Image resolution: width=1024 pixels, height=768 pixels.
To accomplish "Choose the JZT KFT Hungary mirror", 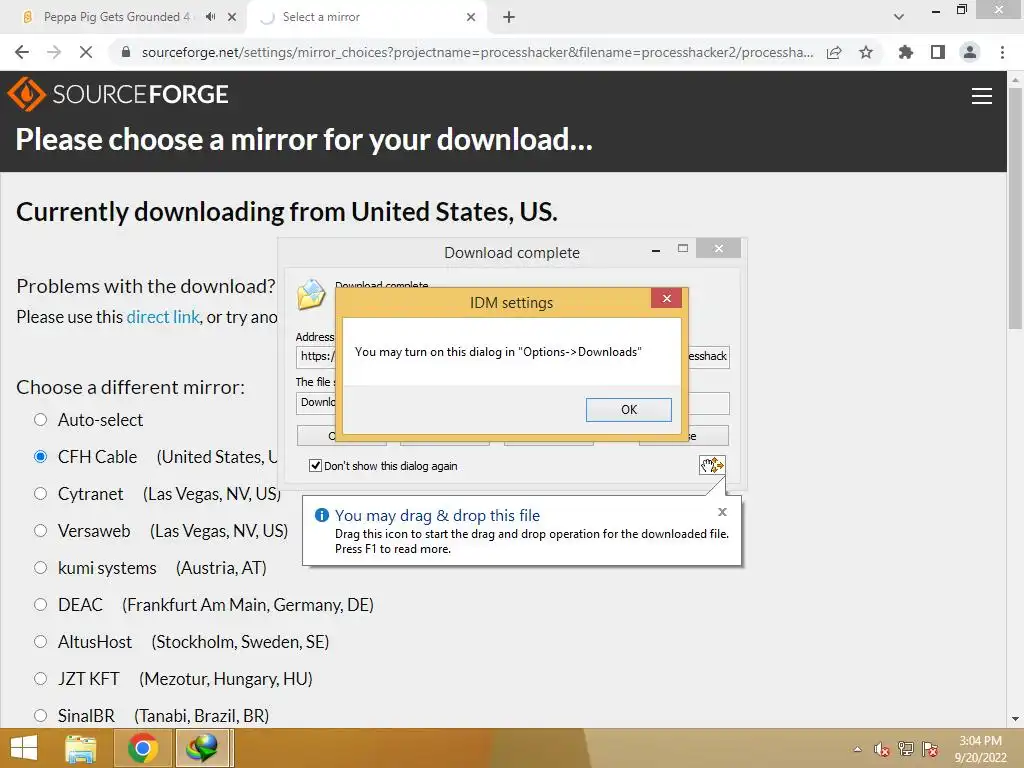I will (40, 679).
